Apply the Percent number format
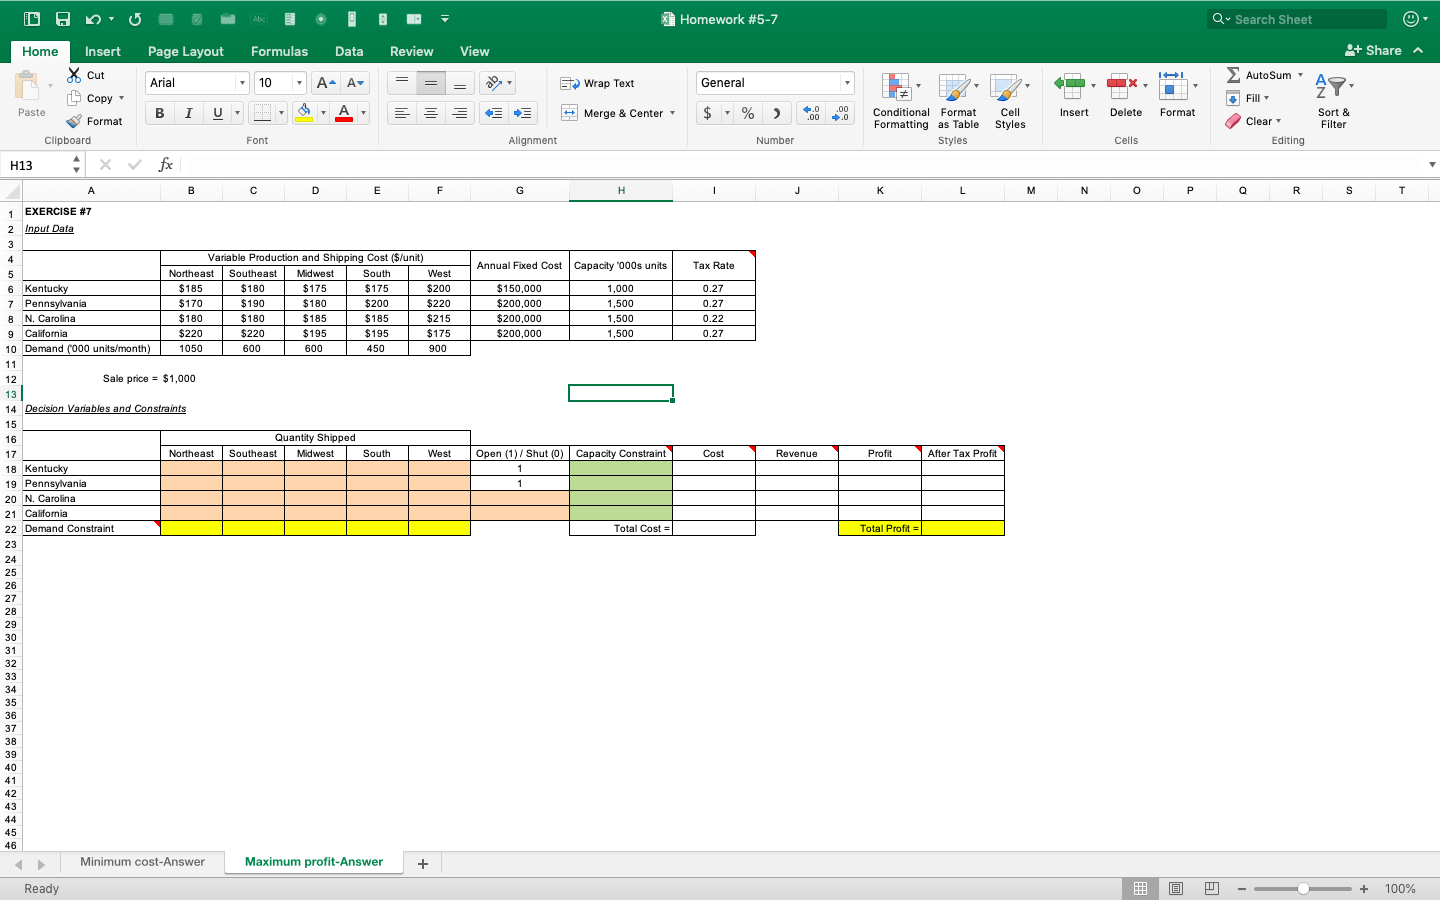Image resolution: width=1440 pixels, height=900 pixels. [x=746, y=113]
